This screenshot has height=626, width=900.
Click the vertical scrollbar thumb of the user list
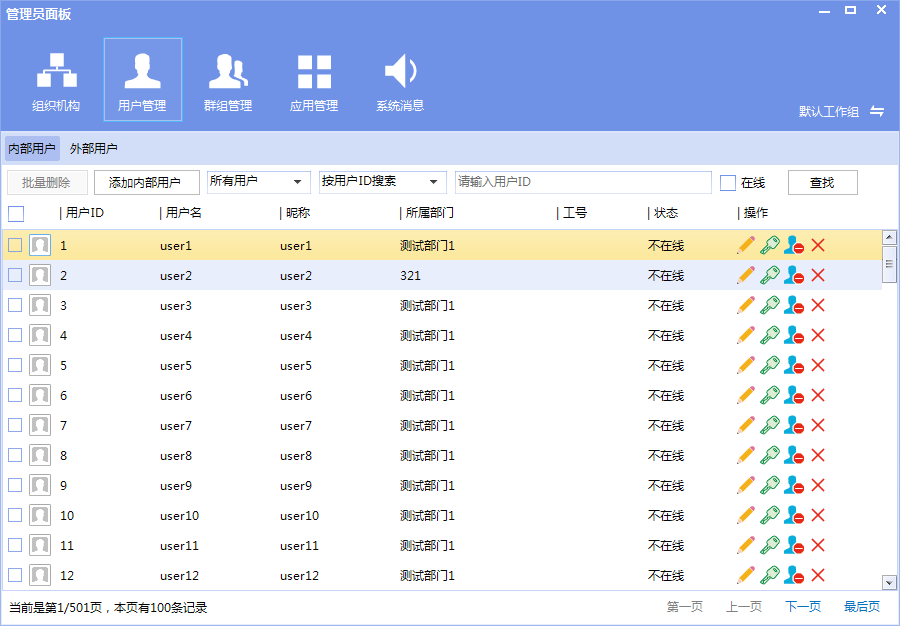click(889, 264)
